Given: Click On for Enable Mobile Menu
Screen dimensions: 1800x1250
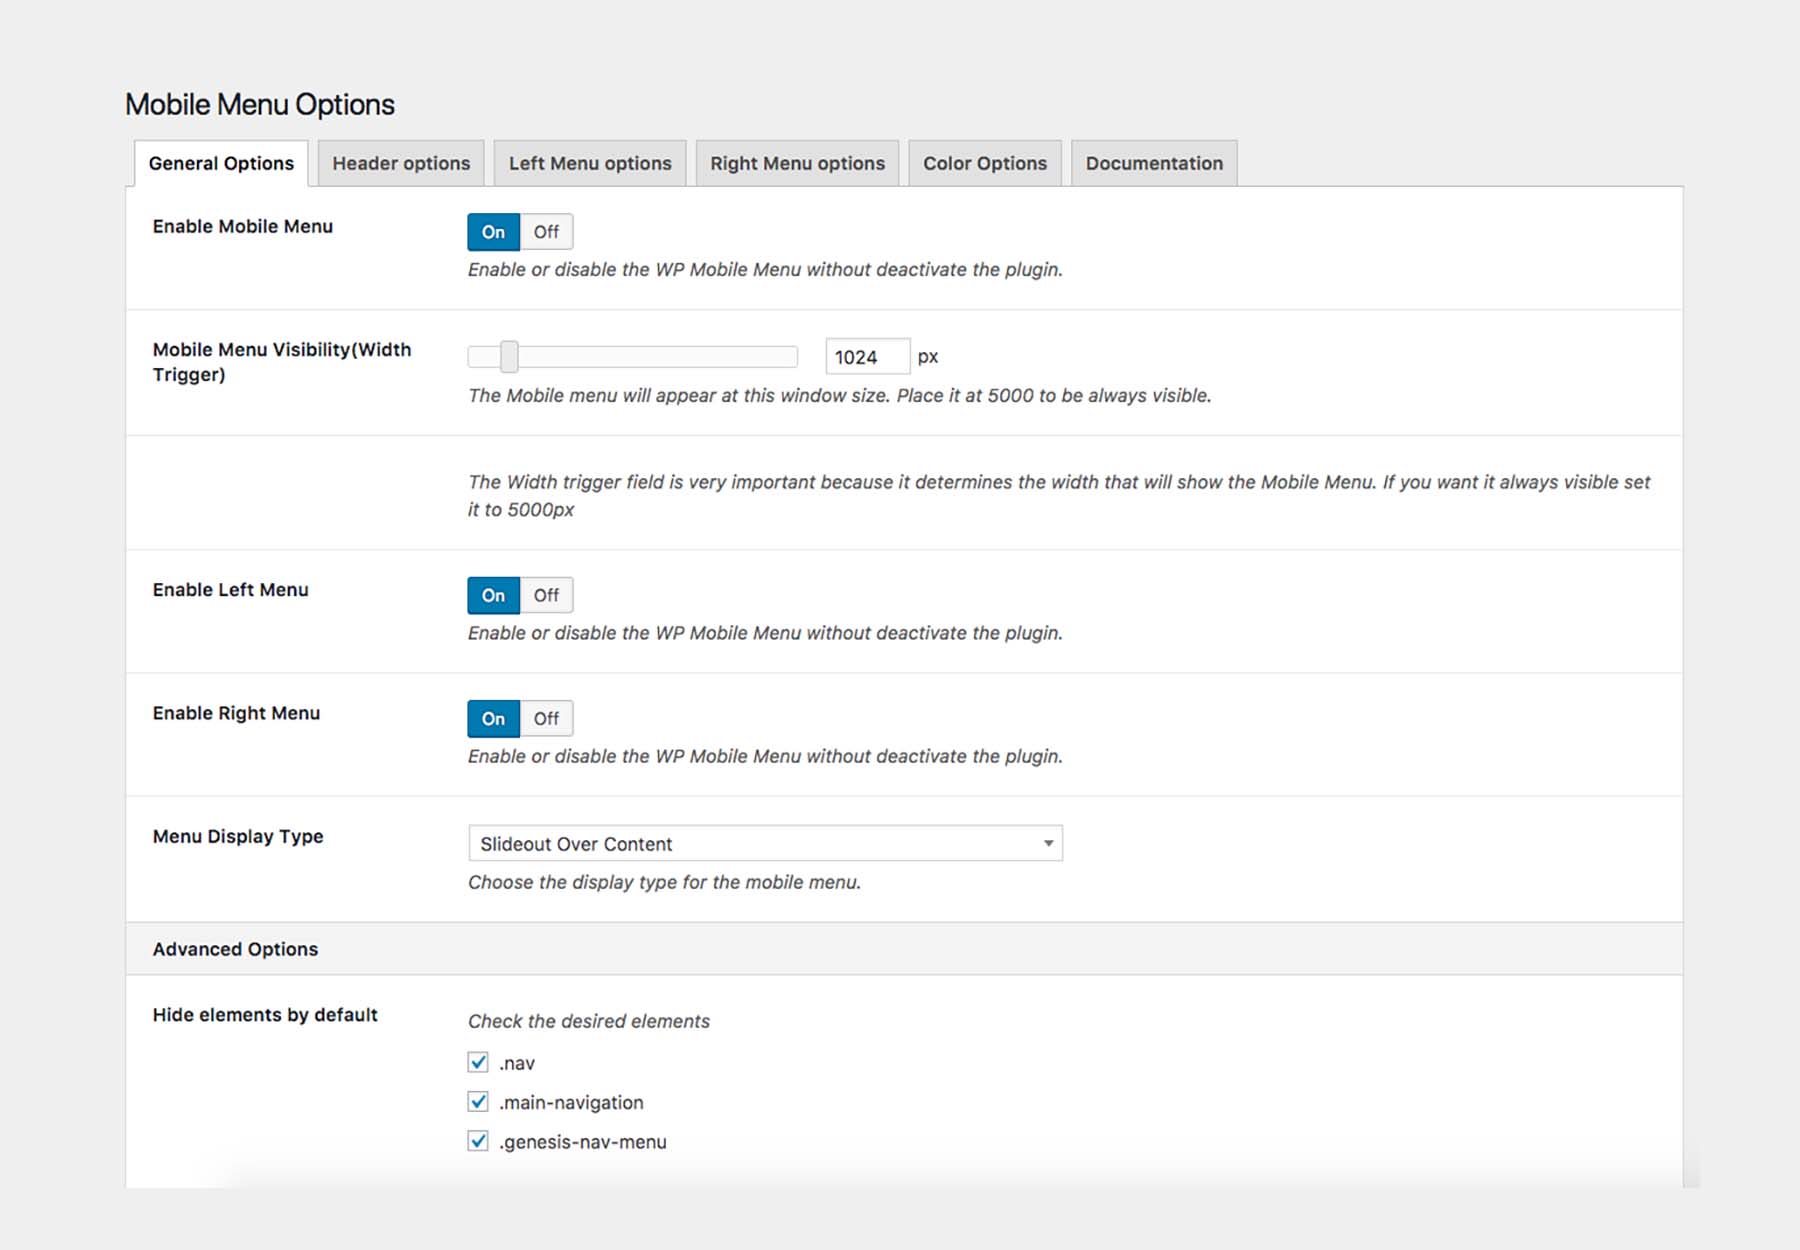Looking at the screenshot, I should coord(493,232).
